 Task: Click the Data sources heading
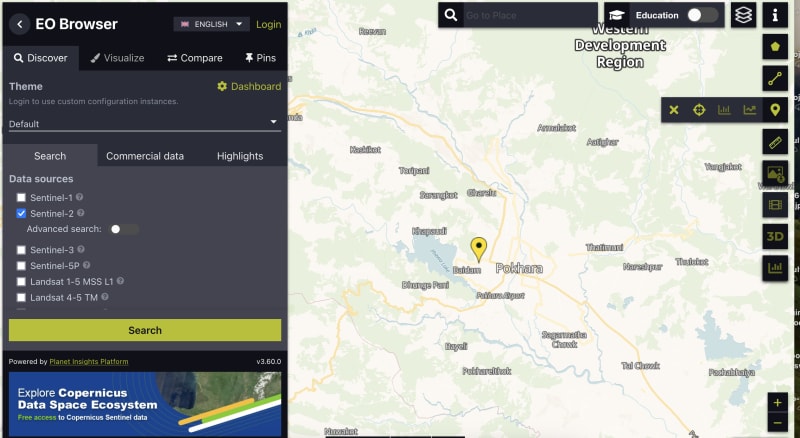click(x=41, y=179)
